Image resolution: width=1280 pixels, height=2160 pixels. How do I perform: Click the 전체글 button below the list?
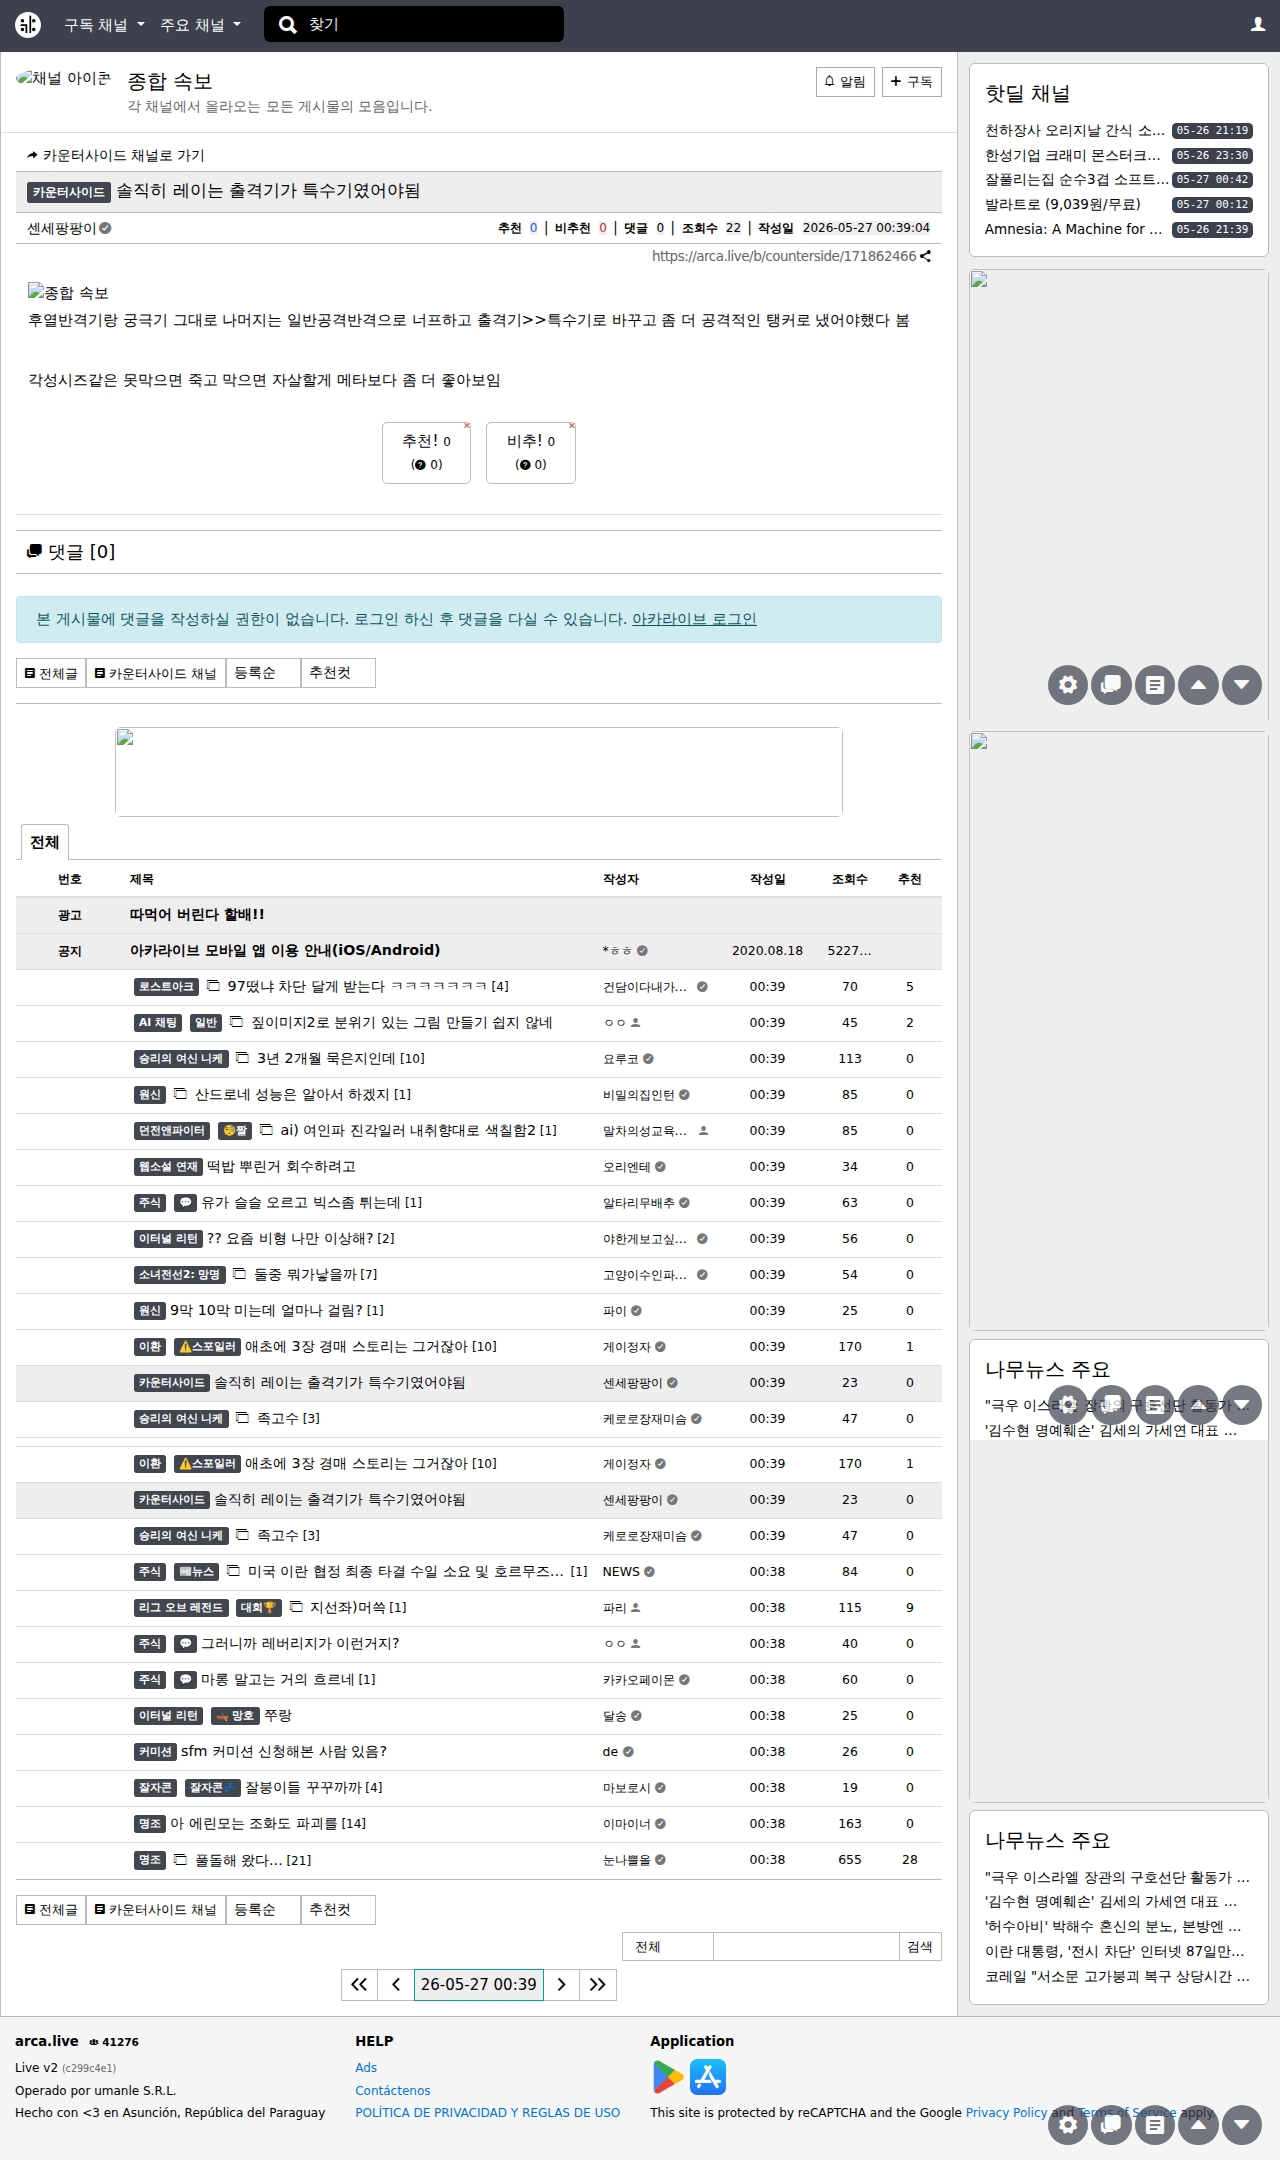pos(51,1909)
